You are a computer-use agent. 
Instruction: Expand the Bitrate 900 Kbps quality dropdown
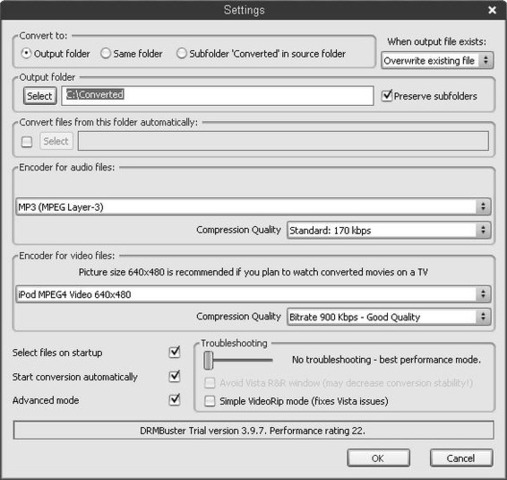[x=389, y=317]
